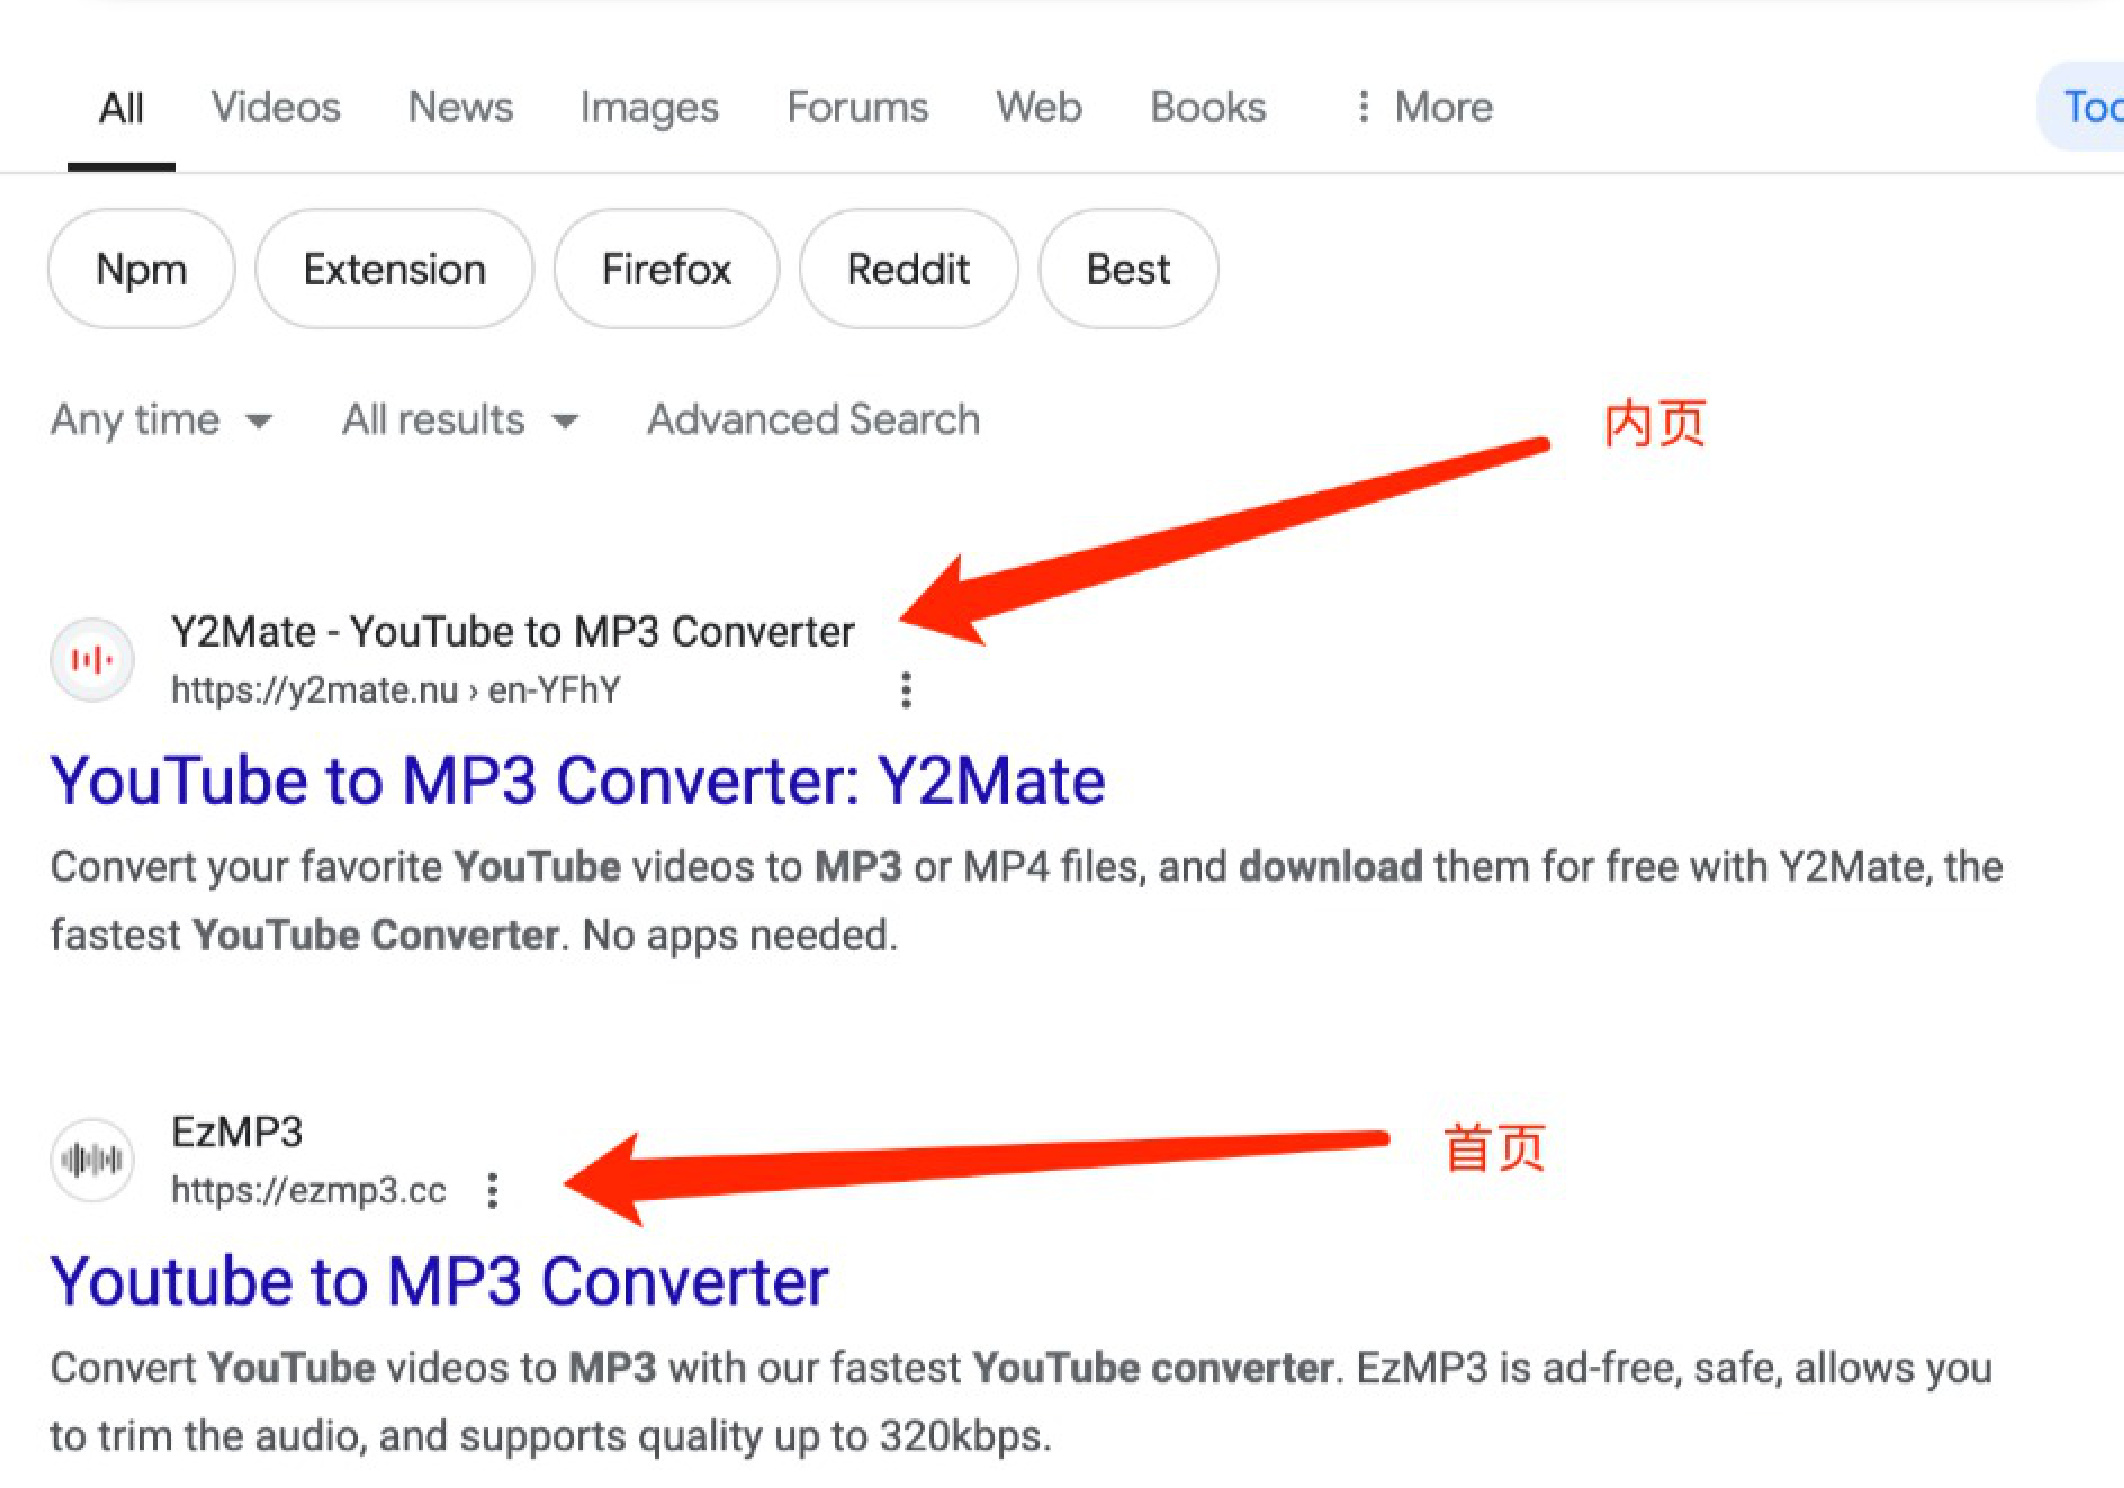Viewport: 2124px width, 1488px height.
Task: Click the Best suggestion chip
Action: (x=1128, y=269)
